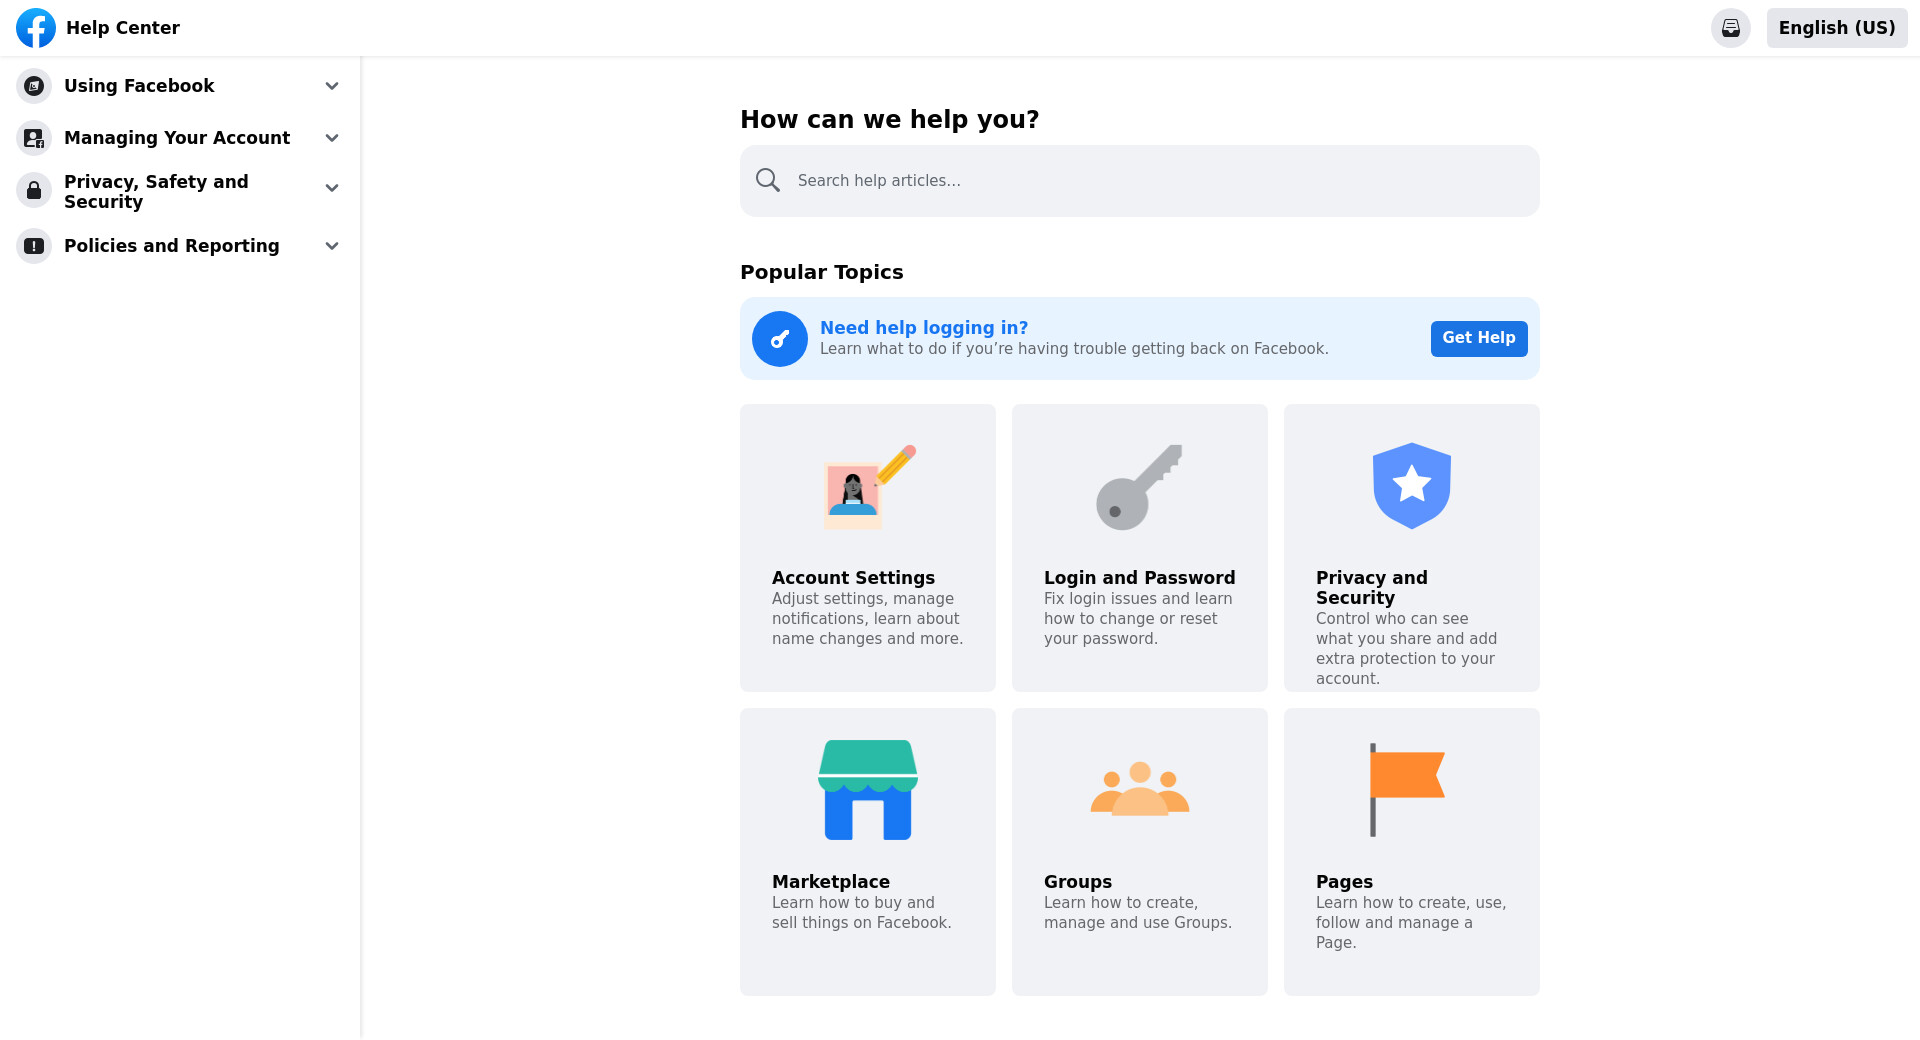The image size is (1920, 1040).
Task: Expand the Policies and Reporting chevron
Action: pos(332,246)
